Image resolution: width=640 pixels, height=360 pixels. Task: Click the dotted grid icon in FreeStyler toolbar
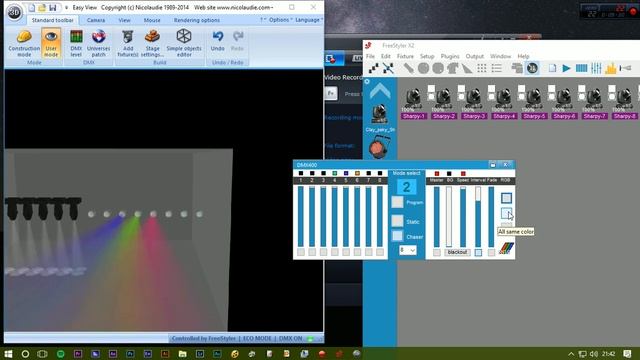point(482,68)
